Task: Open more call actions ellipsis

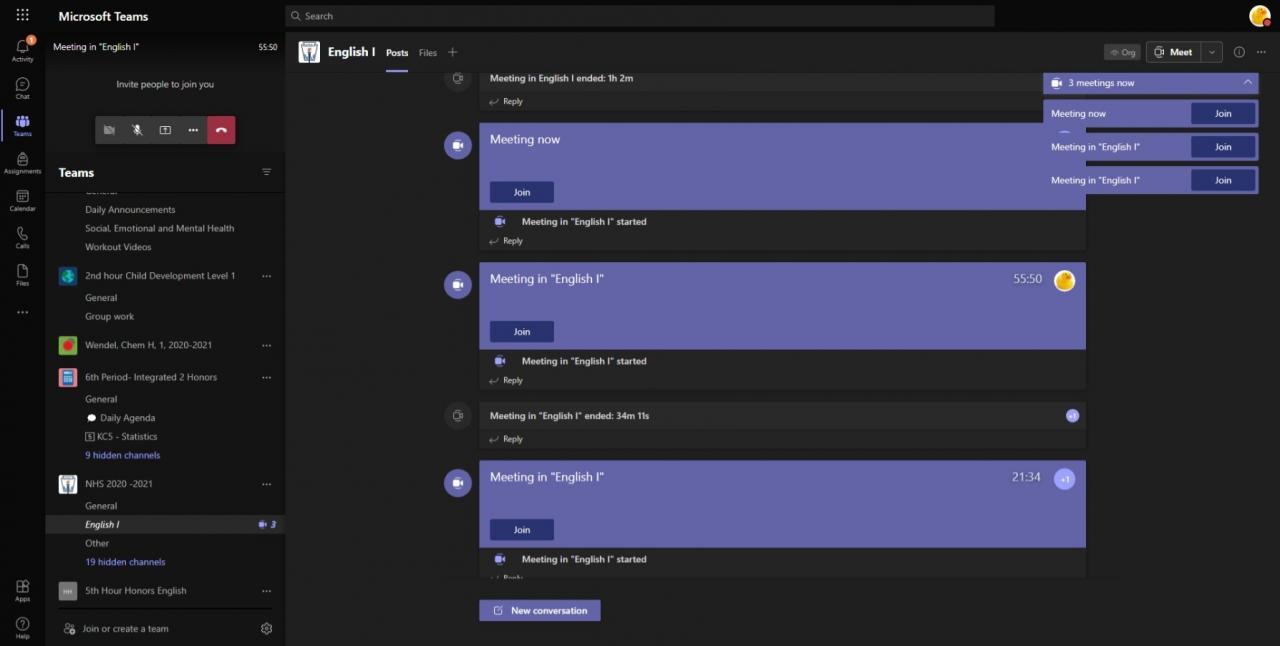Action: pyautogui.click(x=193, y=130)
